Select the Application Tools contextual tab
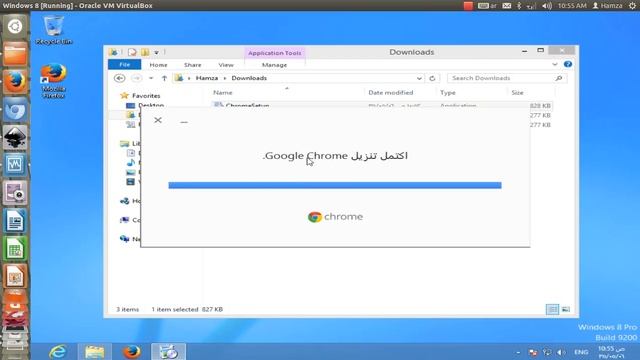Image resolution: width=640 pixels, height=360 pixels. pyautogui.click(x=275, y=53)
